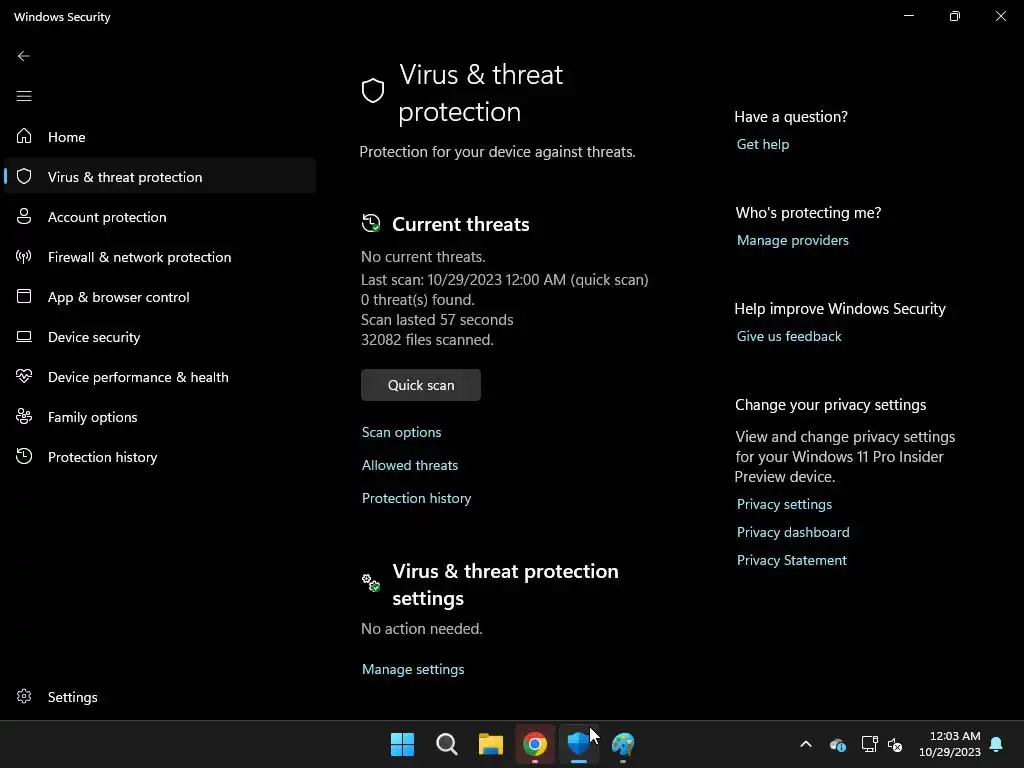Open the notification bell
This screenshot has height=768, width=1024.
pyautogui.click(x=997, y=744)
